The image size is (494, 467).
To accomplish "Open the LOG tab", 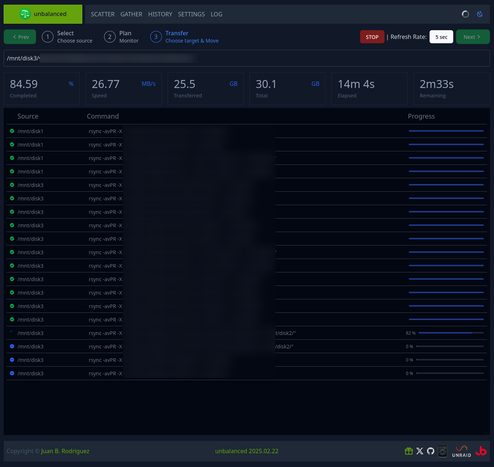I will 216,14.
